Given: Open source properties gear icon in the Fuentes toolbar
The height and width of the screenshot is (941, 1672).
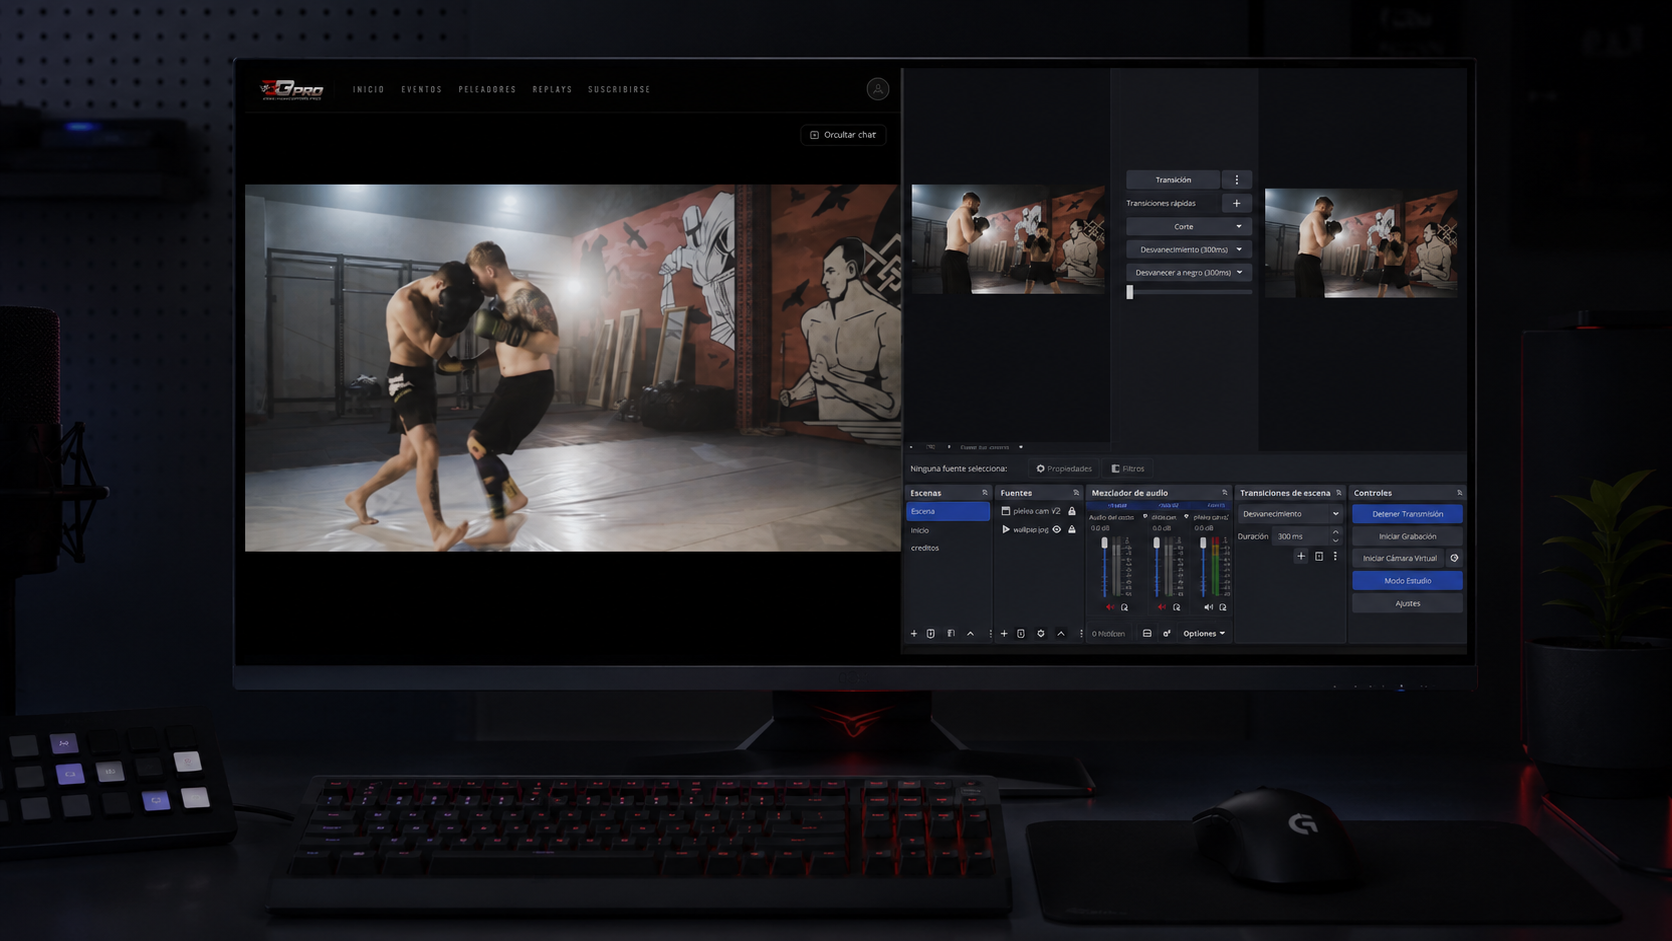Looking at the screenshot, I should click(1041, 633).
